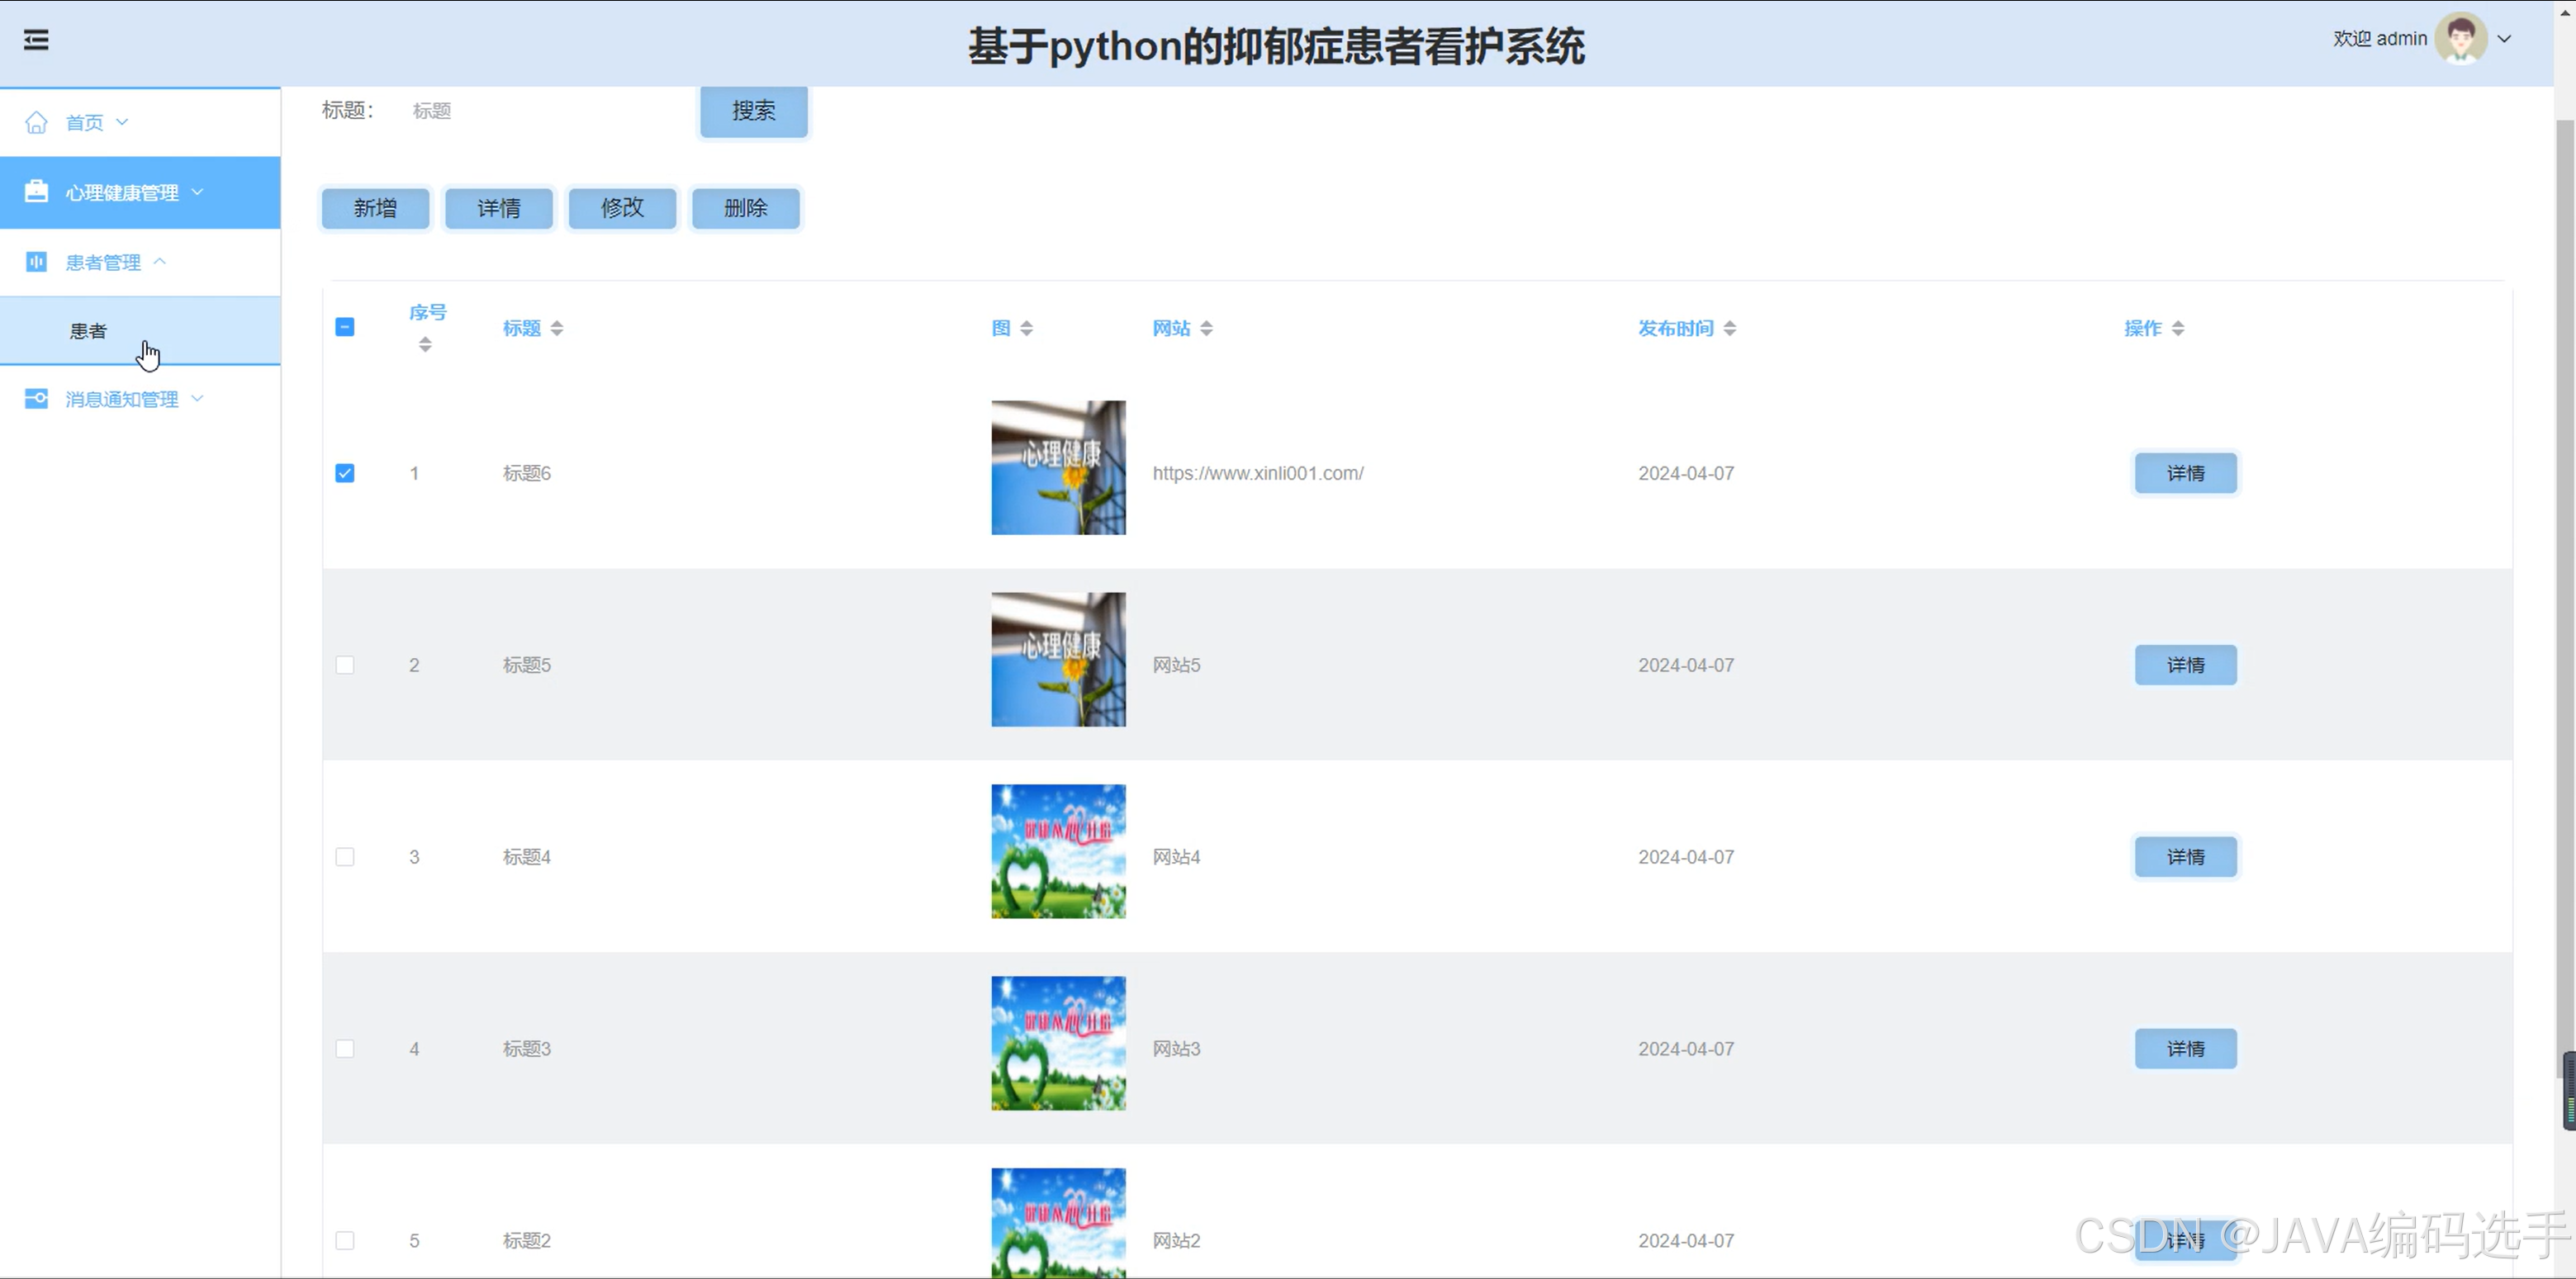This screenshot has height=1279, width=2576.
Task: Click the briefcase icon for 心理健康管理
Action: tap(36, 191)
